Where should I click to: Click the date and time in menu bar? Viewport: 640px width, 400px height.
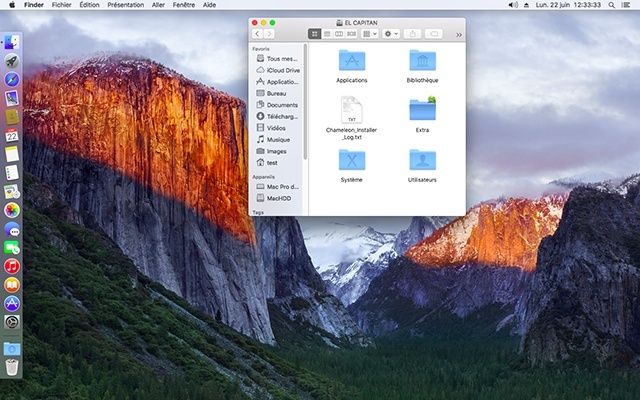(568, 5)
